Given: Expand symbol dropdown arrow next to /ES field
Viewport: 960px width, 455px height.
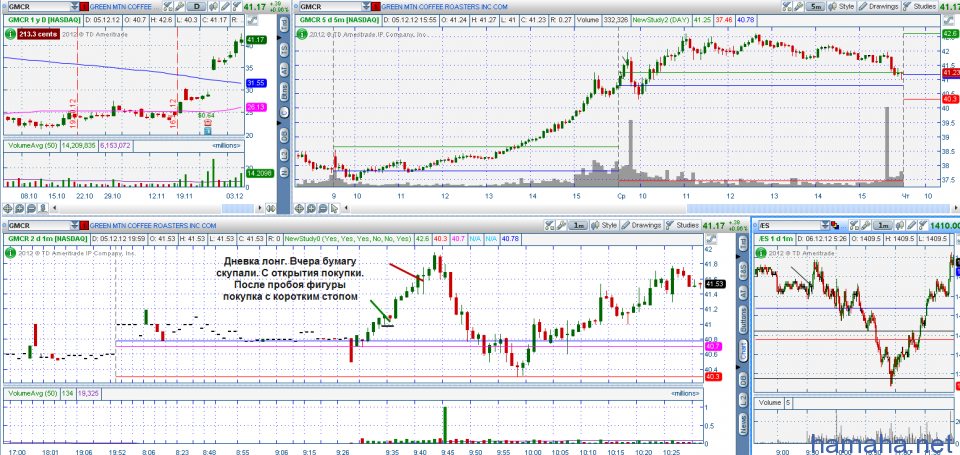Looking at the screenshot, I should (x=825, y=226).
